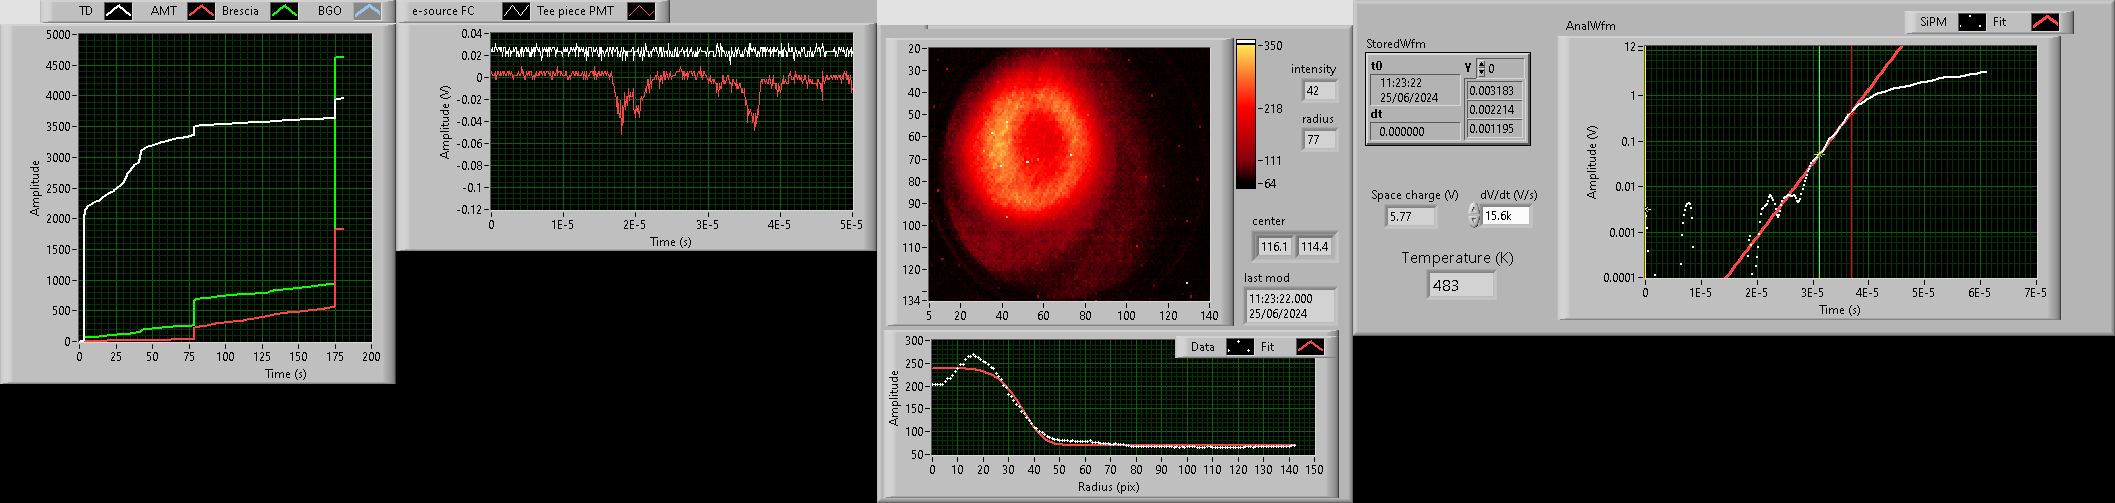
Task: Click the dV/dt increment/decrement stepper
Action: tap(1473, 215)
